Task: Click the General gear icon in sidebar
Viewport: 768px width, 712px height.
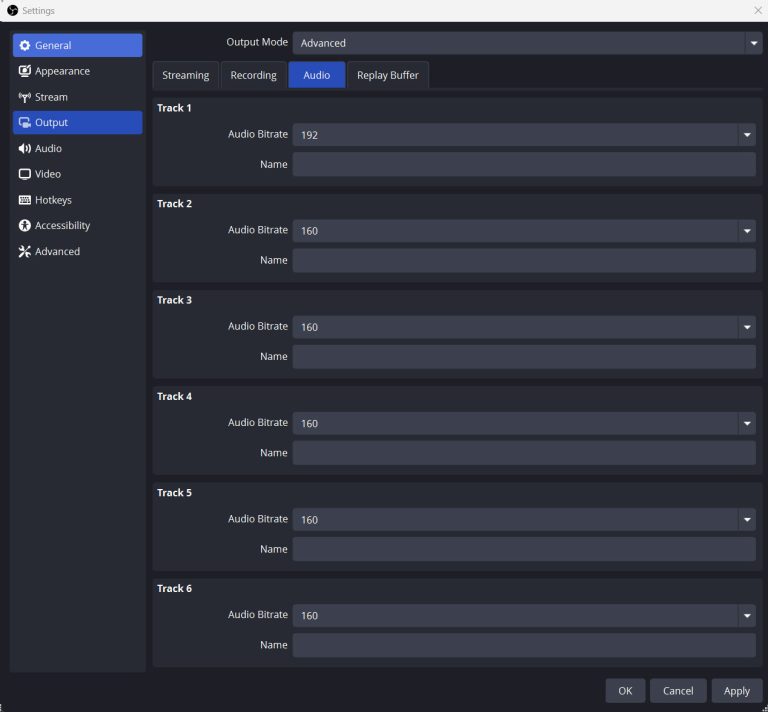Action: 25,46
